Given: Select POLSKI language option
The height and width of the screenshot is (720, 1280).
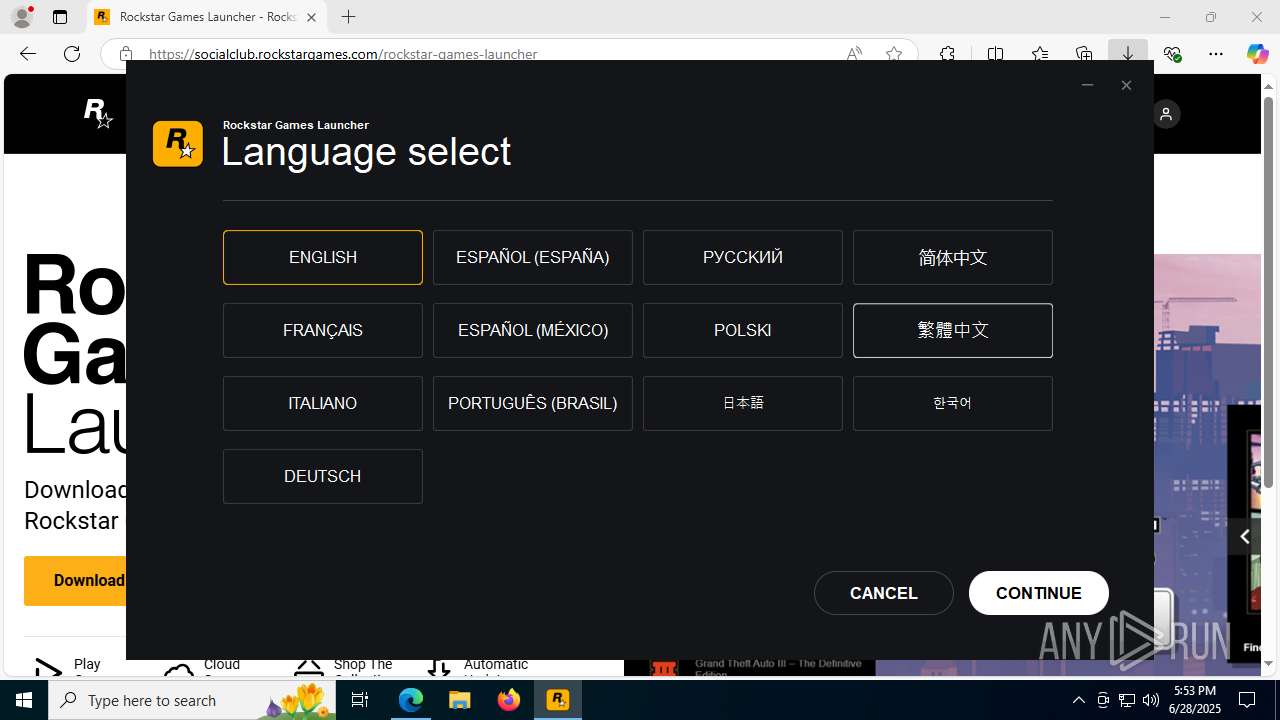Looking at the screenshot, I should pyautogui.click(x=743, y=330).
